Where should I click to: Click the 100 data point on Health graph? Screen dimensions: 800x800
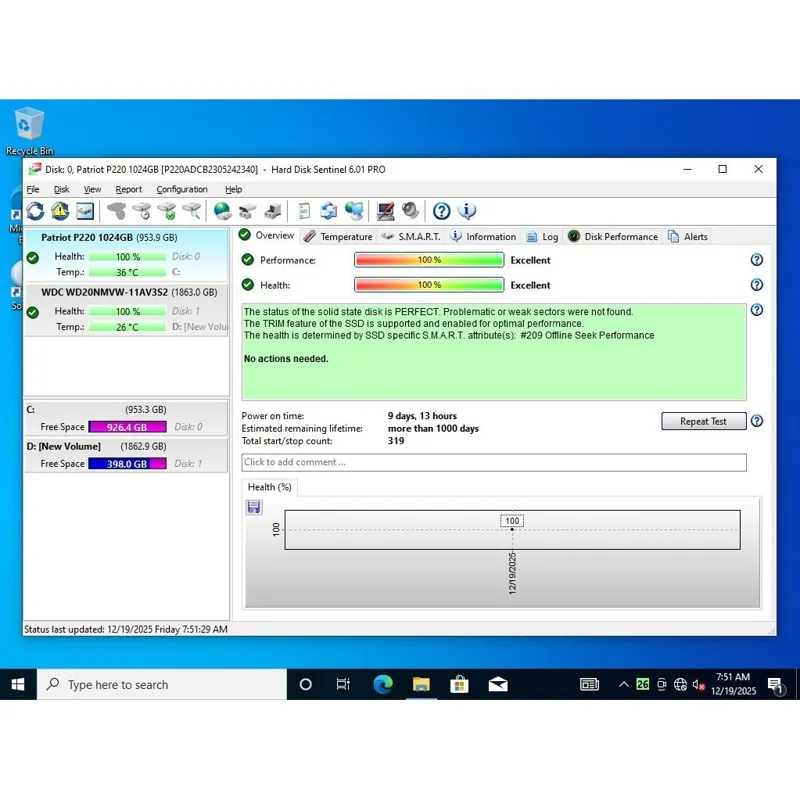[x=512, y=529]
